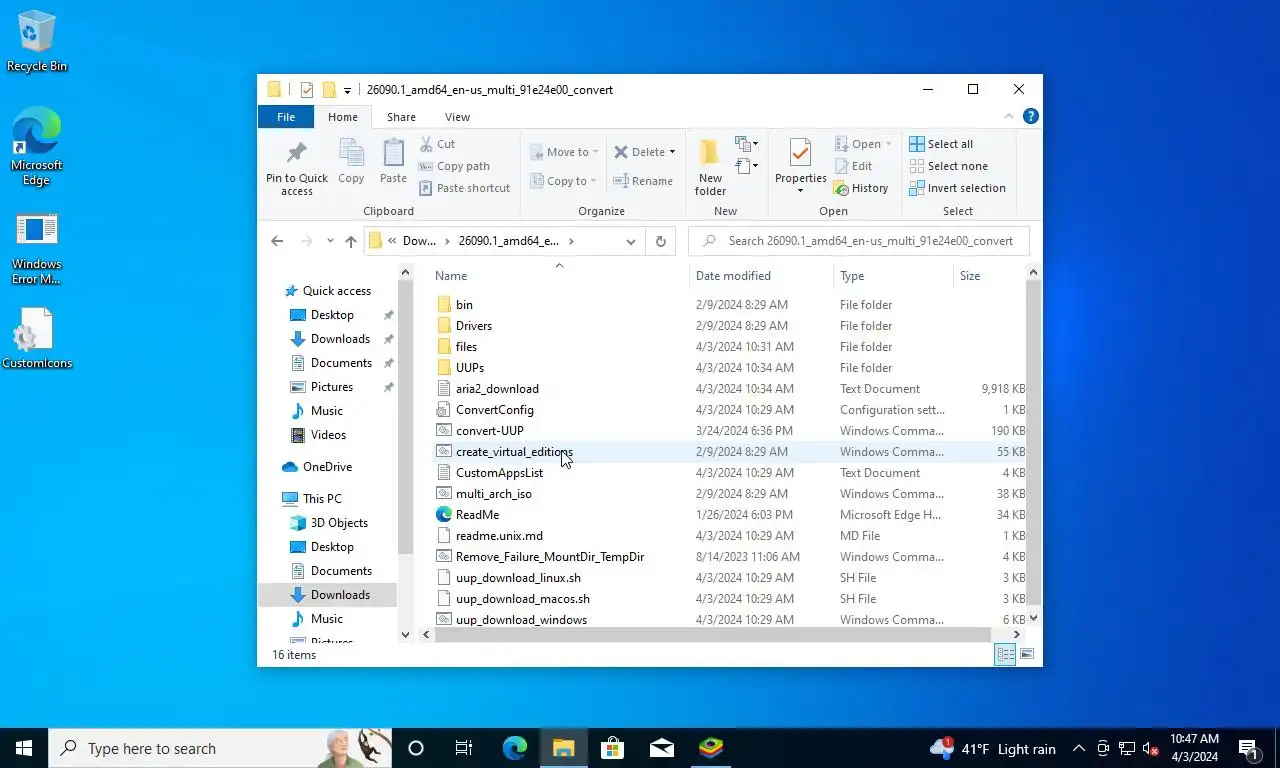This screenshot has width=1280, height=768.
Task: Click the Cut scissors button
Action: point(437,144)
